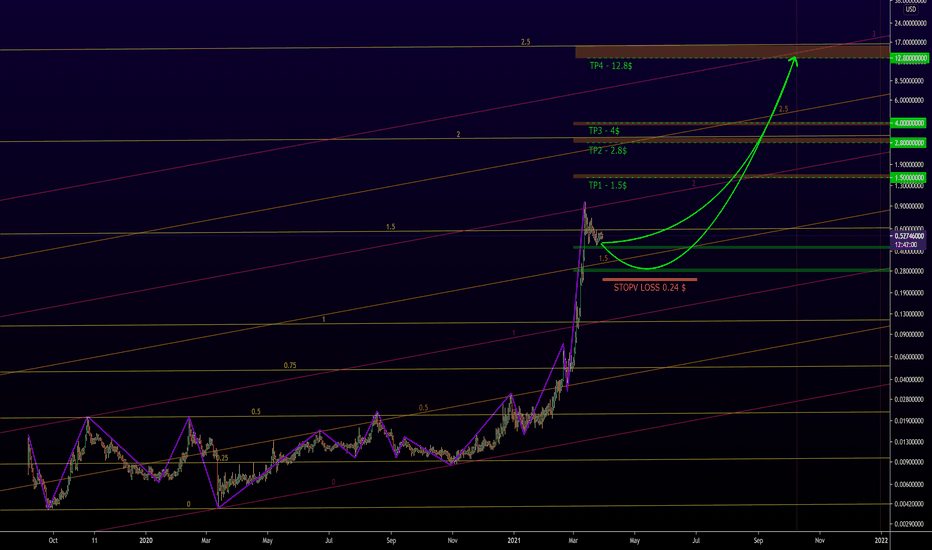Click the 0.90000000 price axis value
This screenshot has height=550, width=932.
click(910, 207)
